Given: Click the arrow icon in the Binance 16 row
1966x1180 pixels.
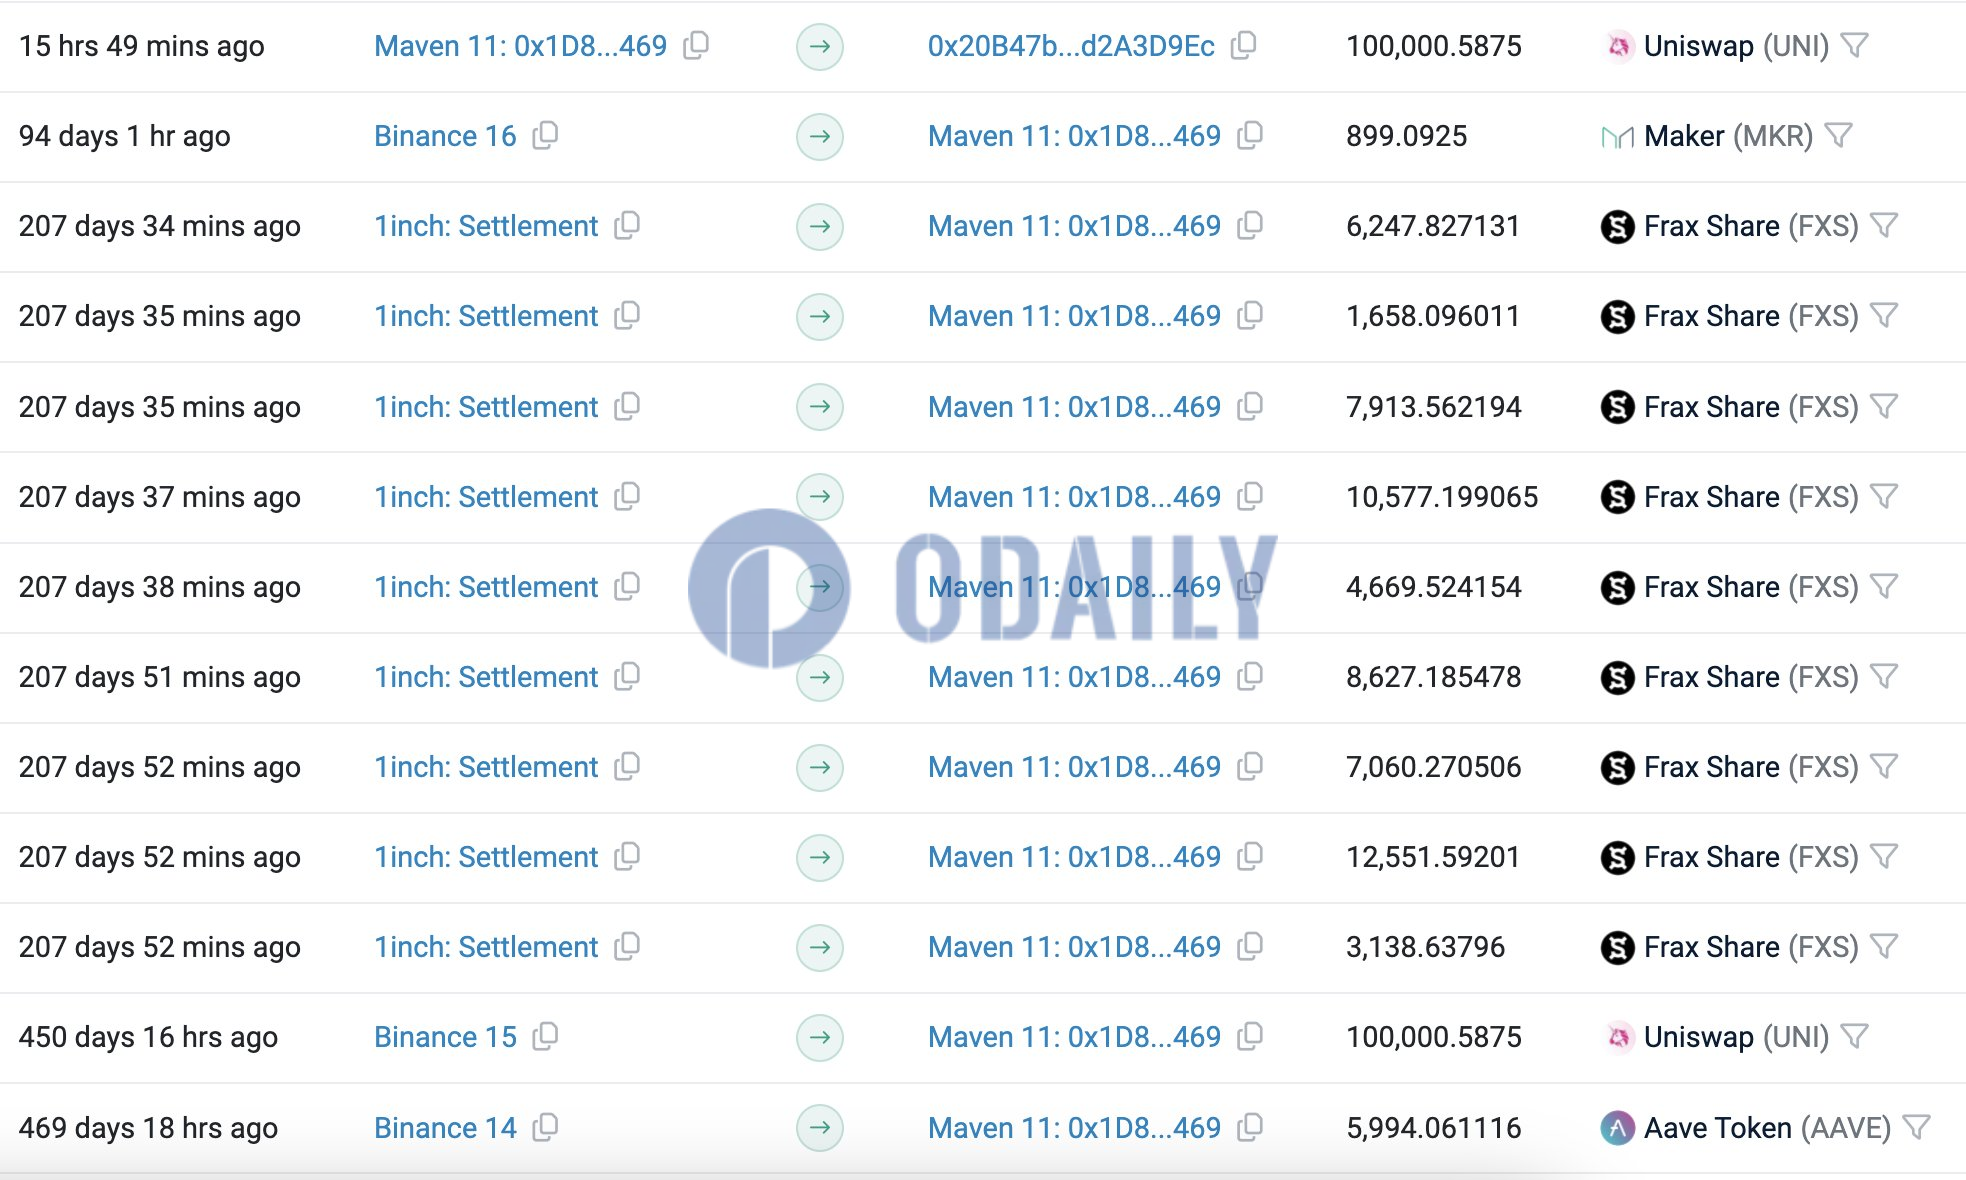Looking at the screenshot, I should pyautogui.click(x=820, y=136).
